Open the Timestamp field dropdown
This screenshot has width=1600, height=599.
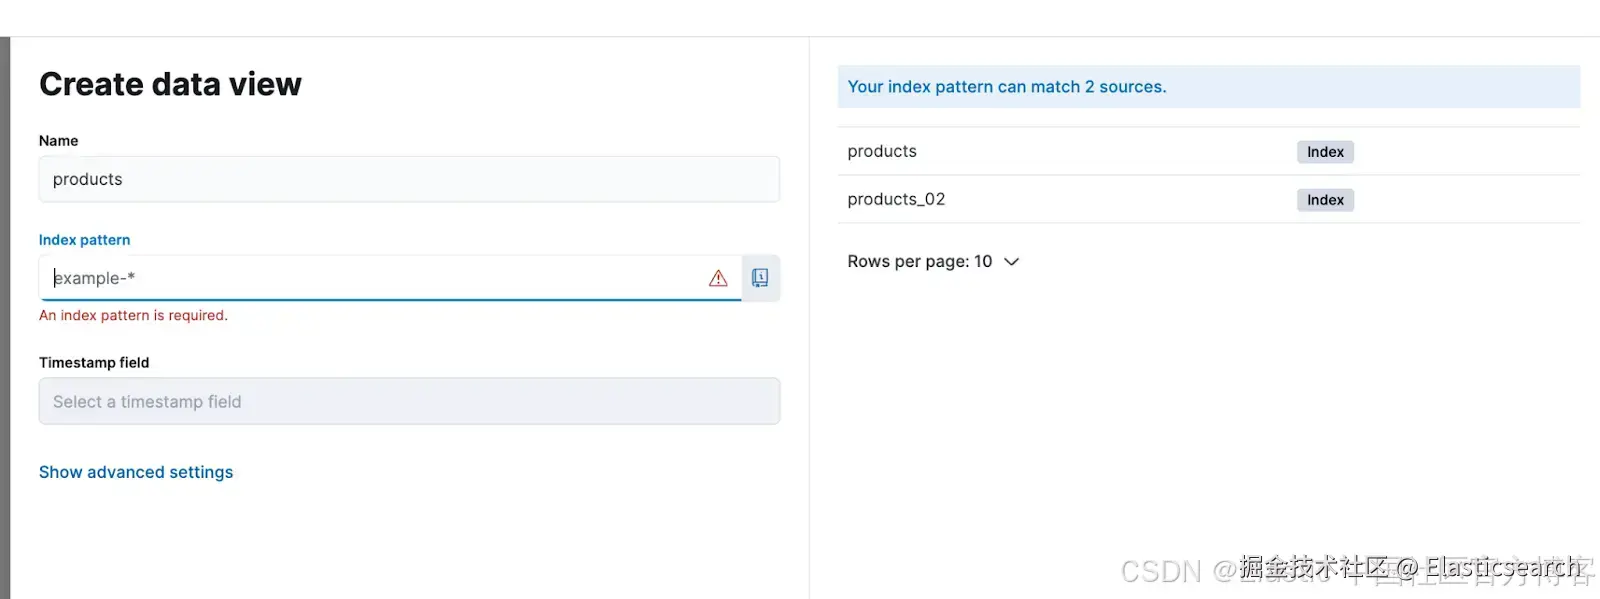tap(409, 401)
